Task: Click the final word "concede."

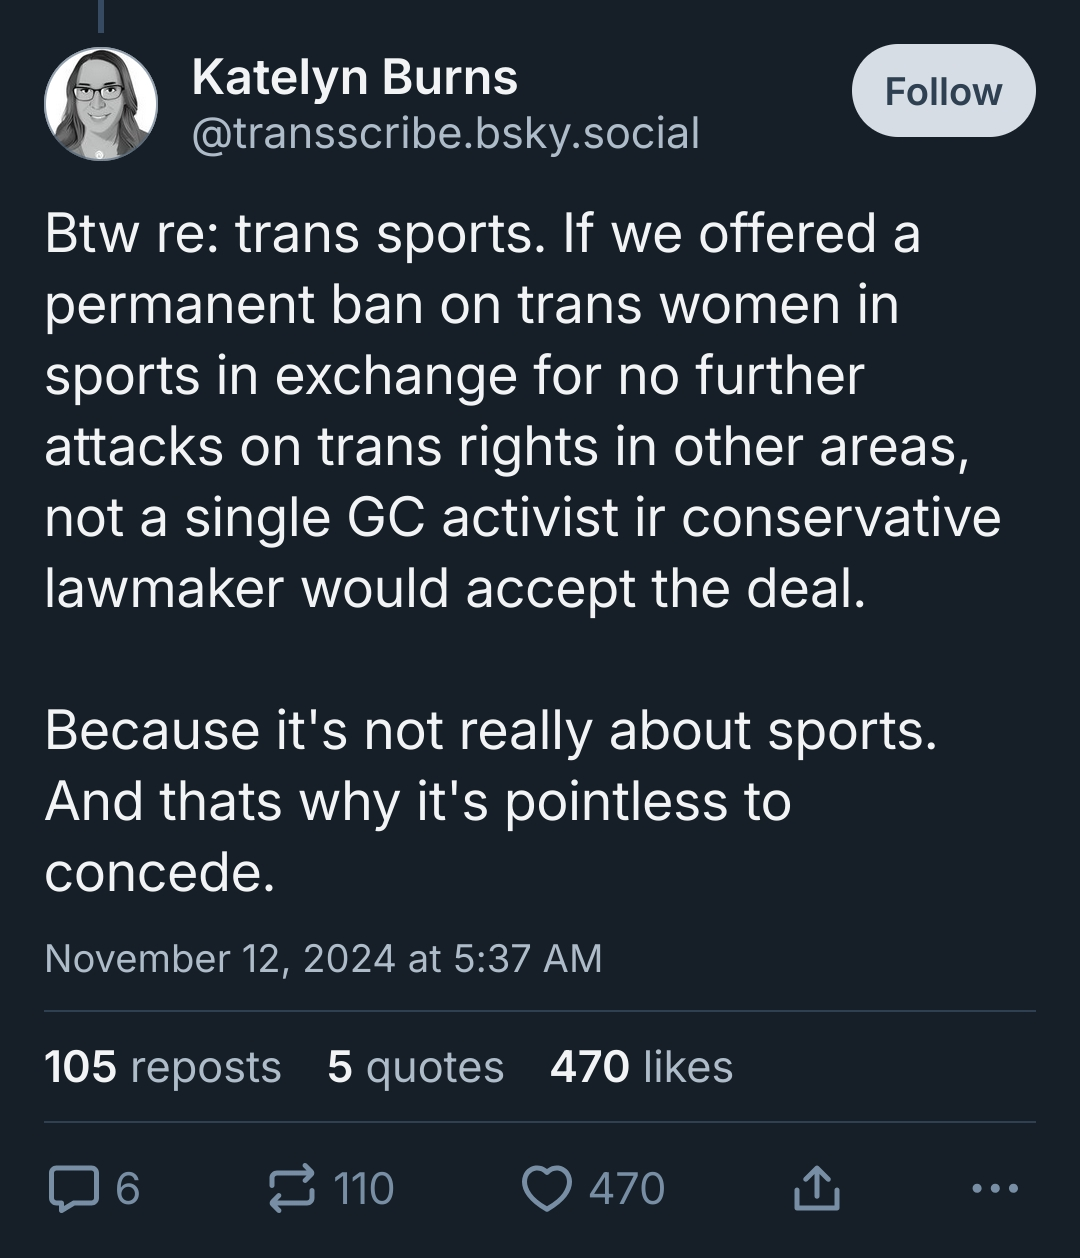Action: (x=159, y=873)
